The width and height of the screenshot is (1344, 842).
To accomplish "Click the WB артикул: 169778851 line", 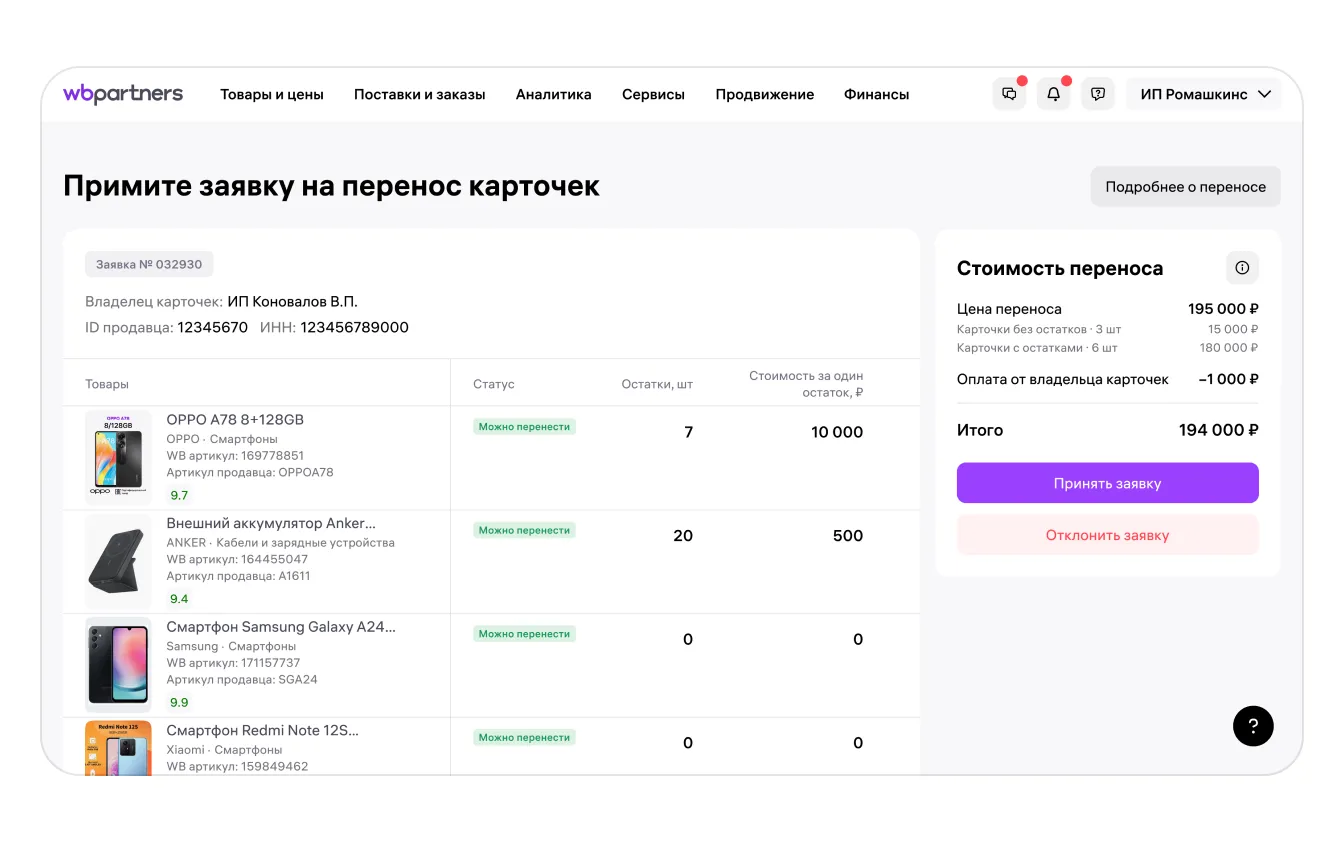I will pyautogui.click(x=235, y=456).
